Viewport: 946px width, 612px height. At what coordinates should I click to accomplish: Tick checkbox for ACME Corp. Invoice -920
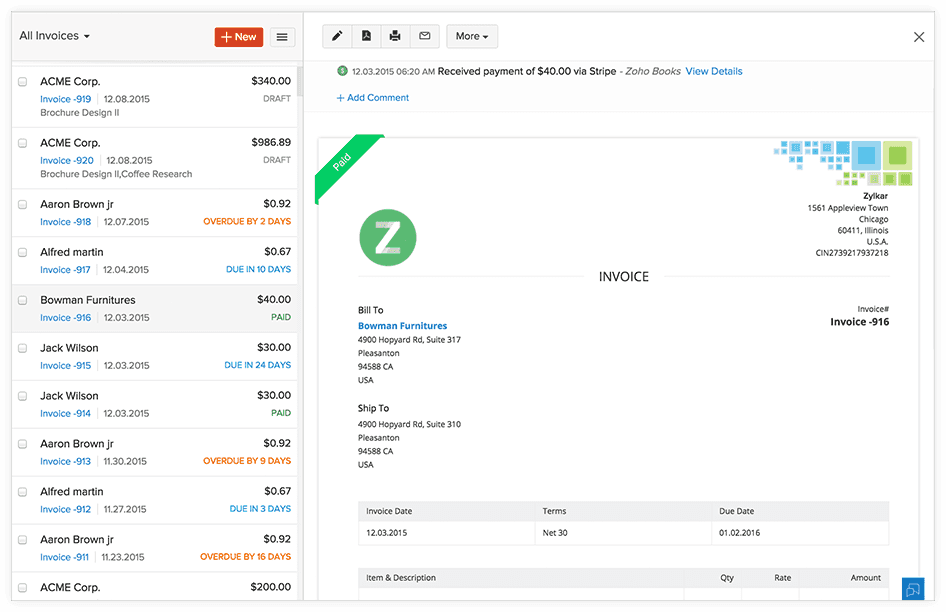pos(22,143)
